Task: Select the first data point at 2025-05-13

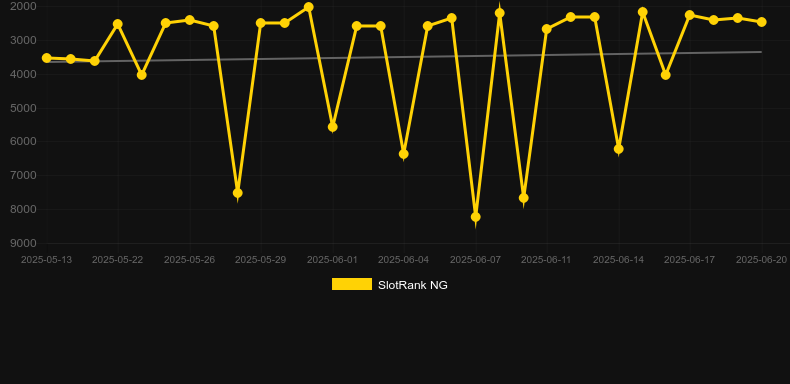Action: (x=46, y=58)
